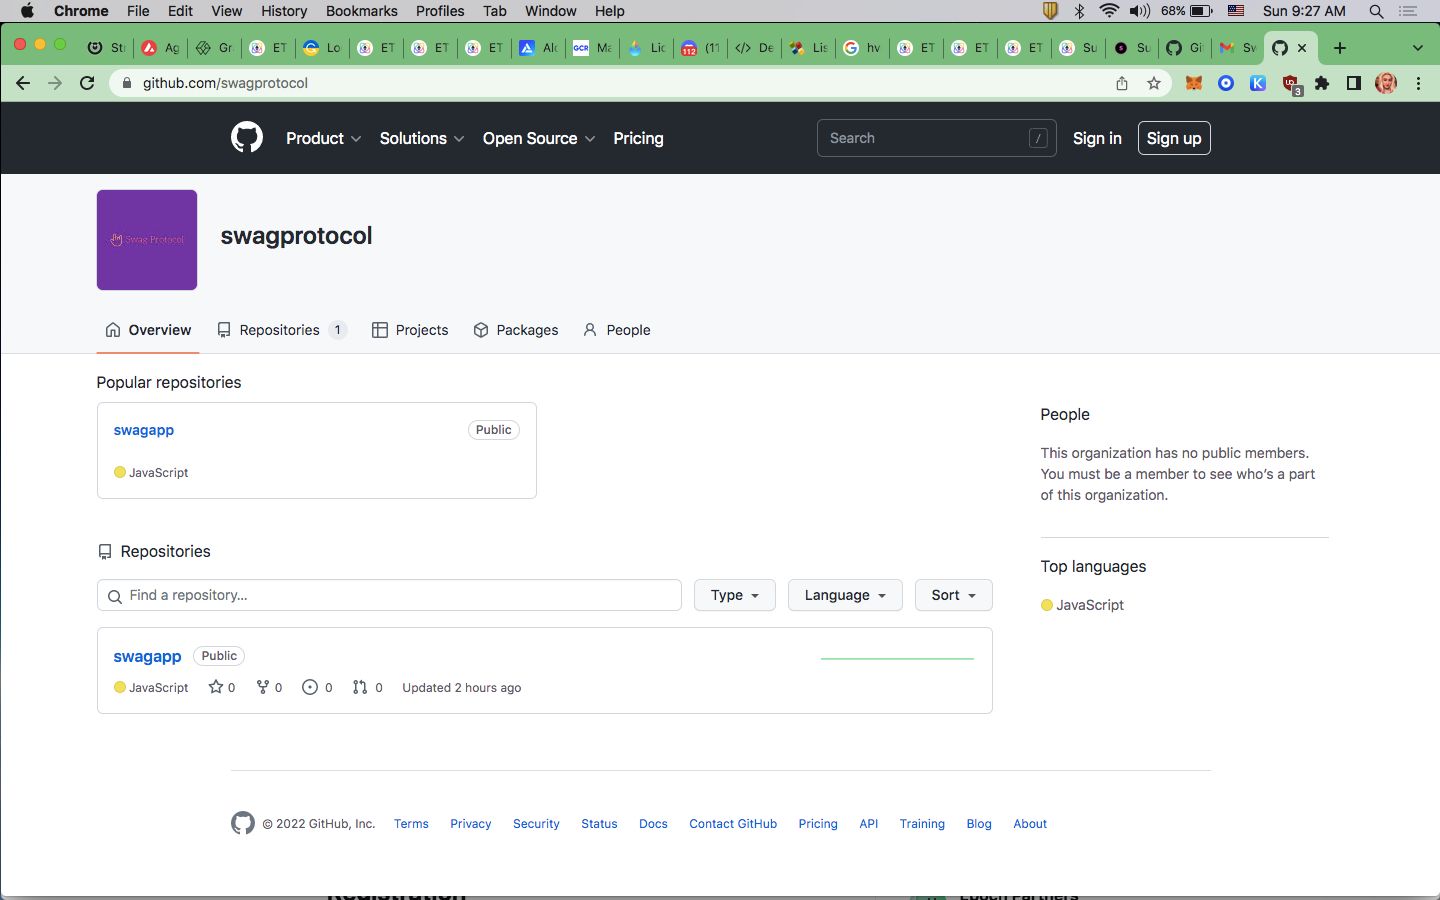This screenshot has width=1440, height=900.
Task: Open the Packages tab
Action: coord(516,330)
